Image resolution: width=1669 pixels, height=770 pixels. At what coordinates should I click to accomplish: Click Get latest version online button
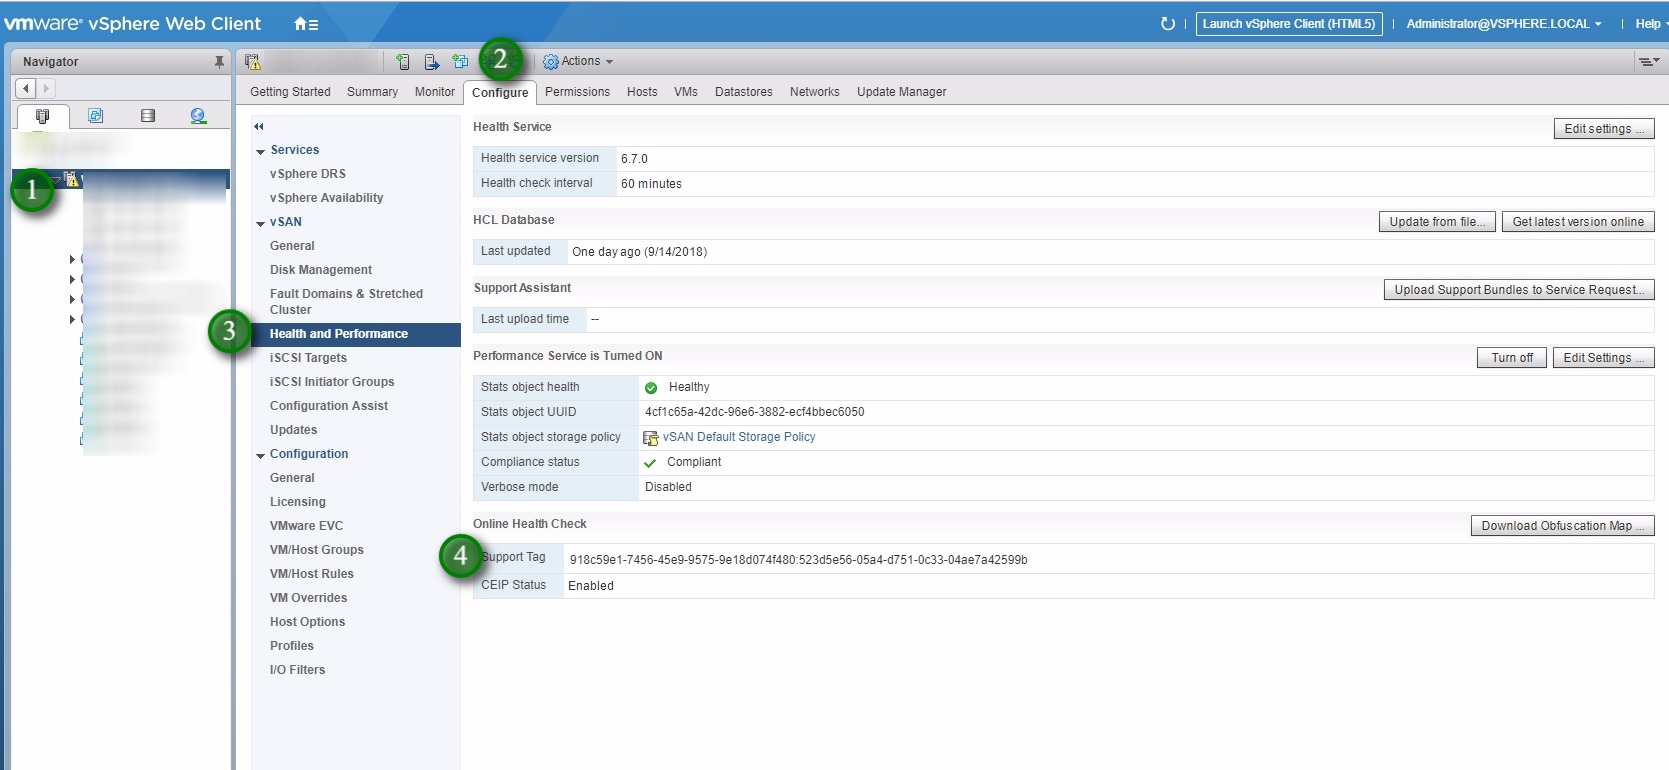tap(1577, 222)
